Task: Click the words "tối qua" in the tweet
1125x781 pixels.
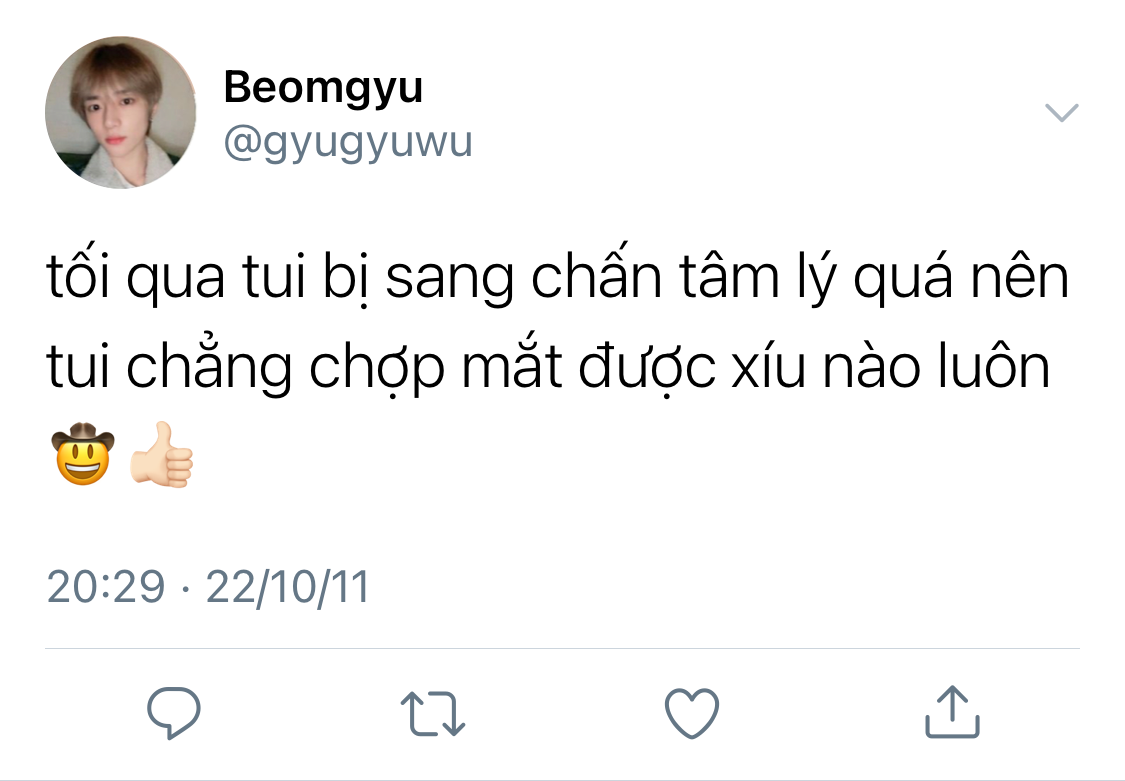Action: (x=136, y=278)
